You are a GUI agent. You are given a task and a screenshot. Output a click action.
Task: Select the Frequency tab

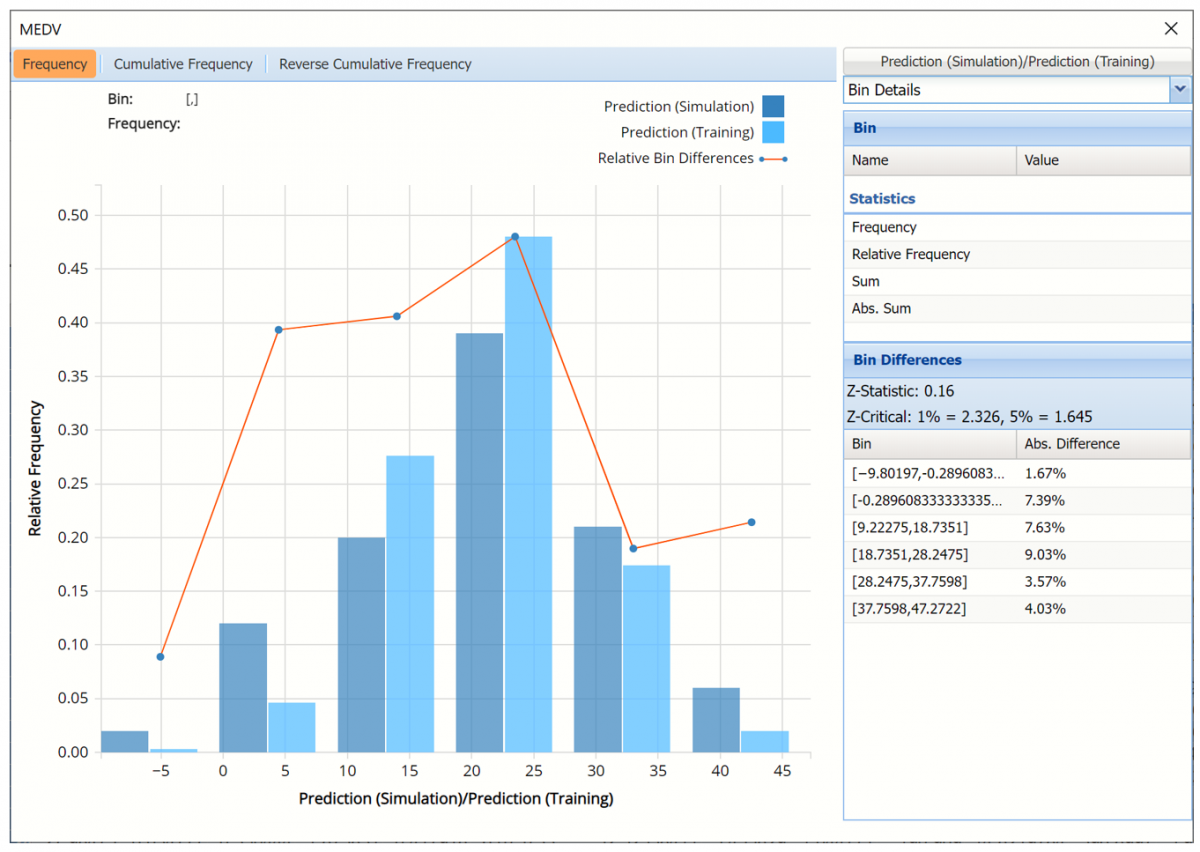[55, 64]
